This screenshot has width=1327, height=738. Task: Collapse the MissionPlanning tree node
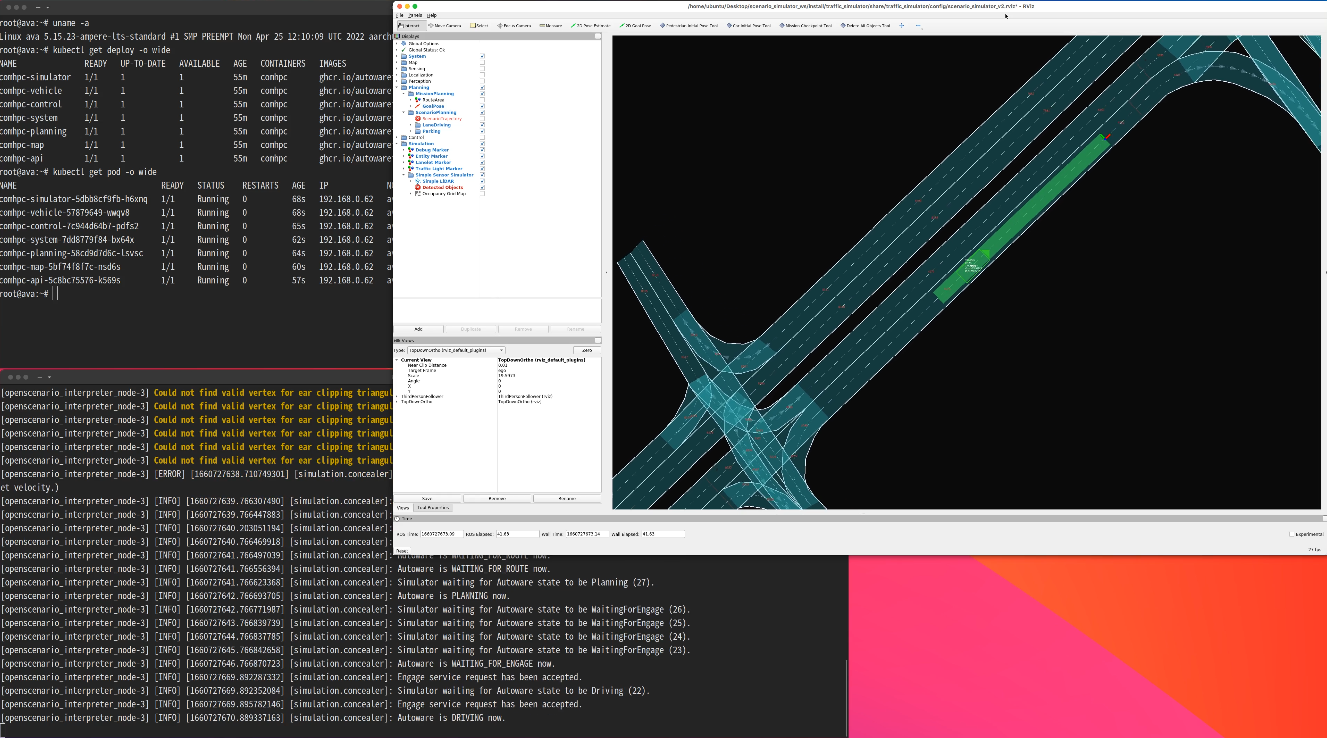404,94
